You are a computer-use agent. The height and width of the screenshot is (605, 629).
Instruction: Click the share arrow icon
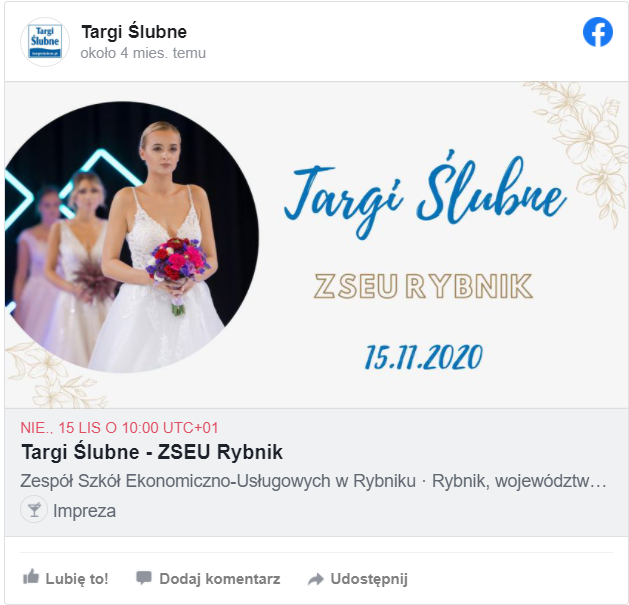click(316, 579)
